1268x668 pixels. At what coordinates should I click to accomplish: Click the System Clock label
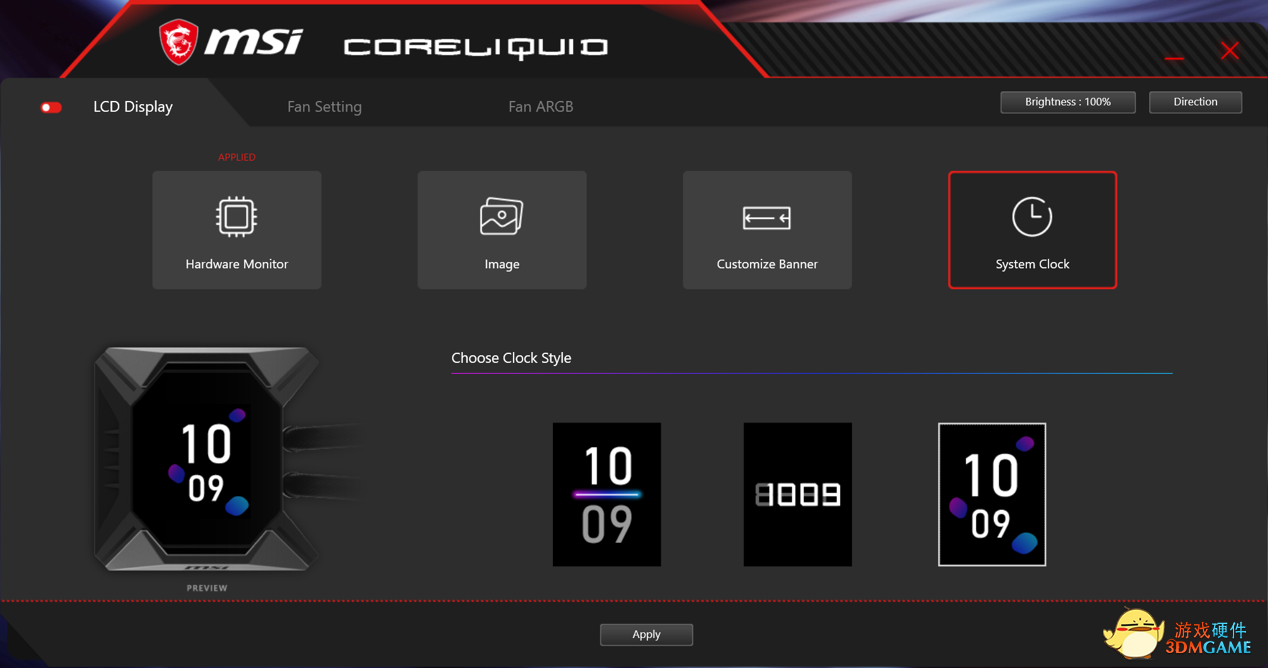pyautogui.click(x=1032, y=264)
